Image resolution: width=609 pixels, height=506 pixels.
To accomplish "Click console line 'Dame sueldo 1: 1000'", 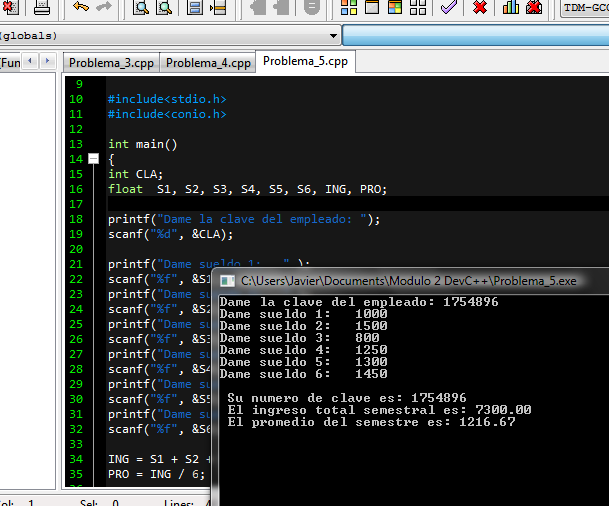I will [303, 314].
